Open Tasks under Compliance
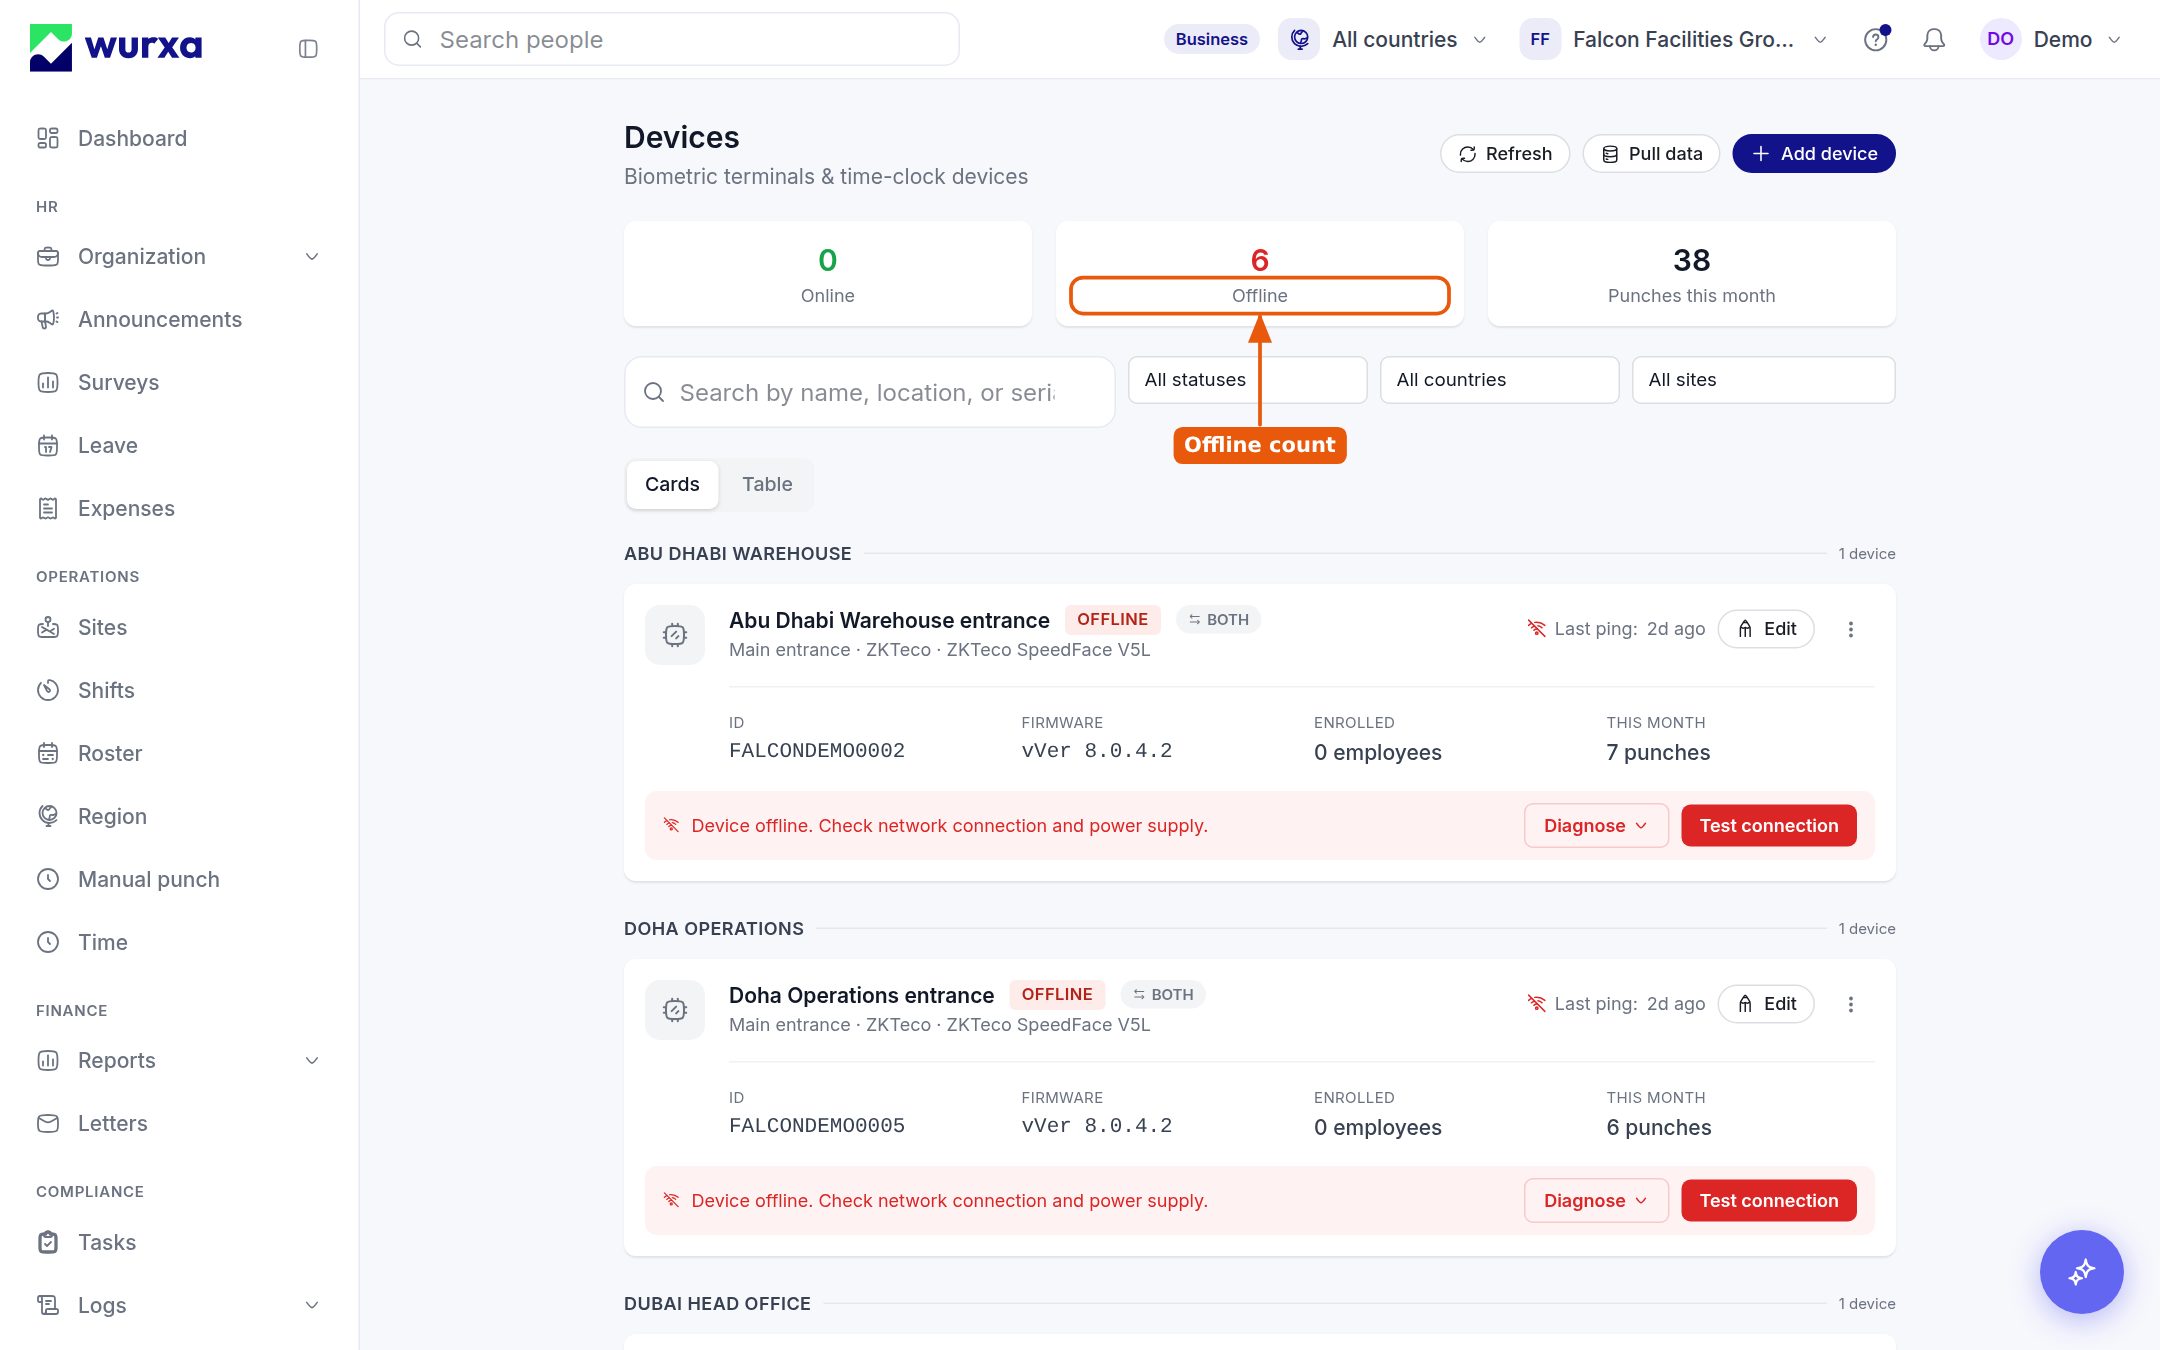The height and width of the screenshot is (1350, 2160). (179, 1242)
